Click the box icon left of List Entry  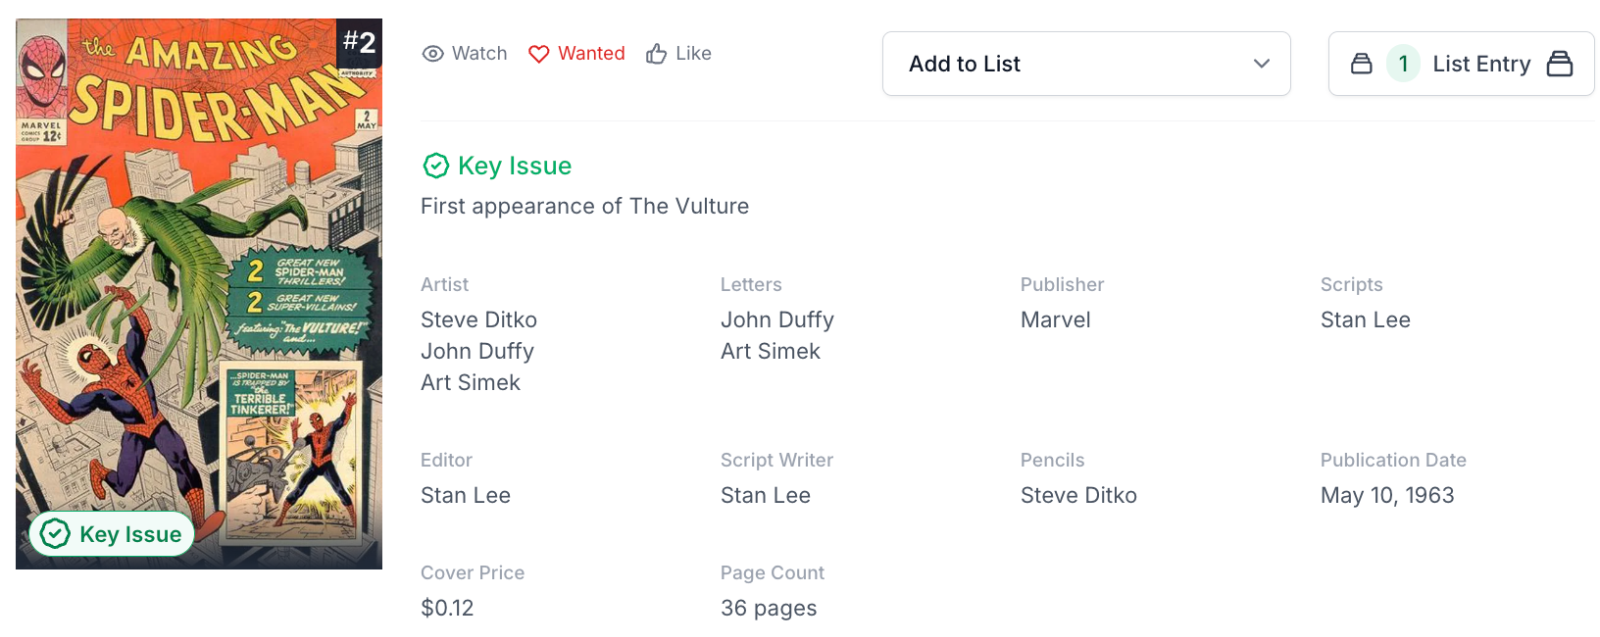[x=1361, y=64]
